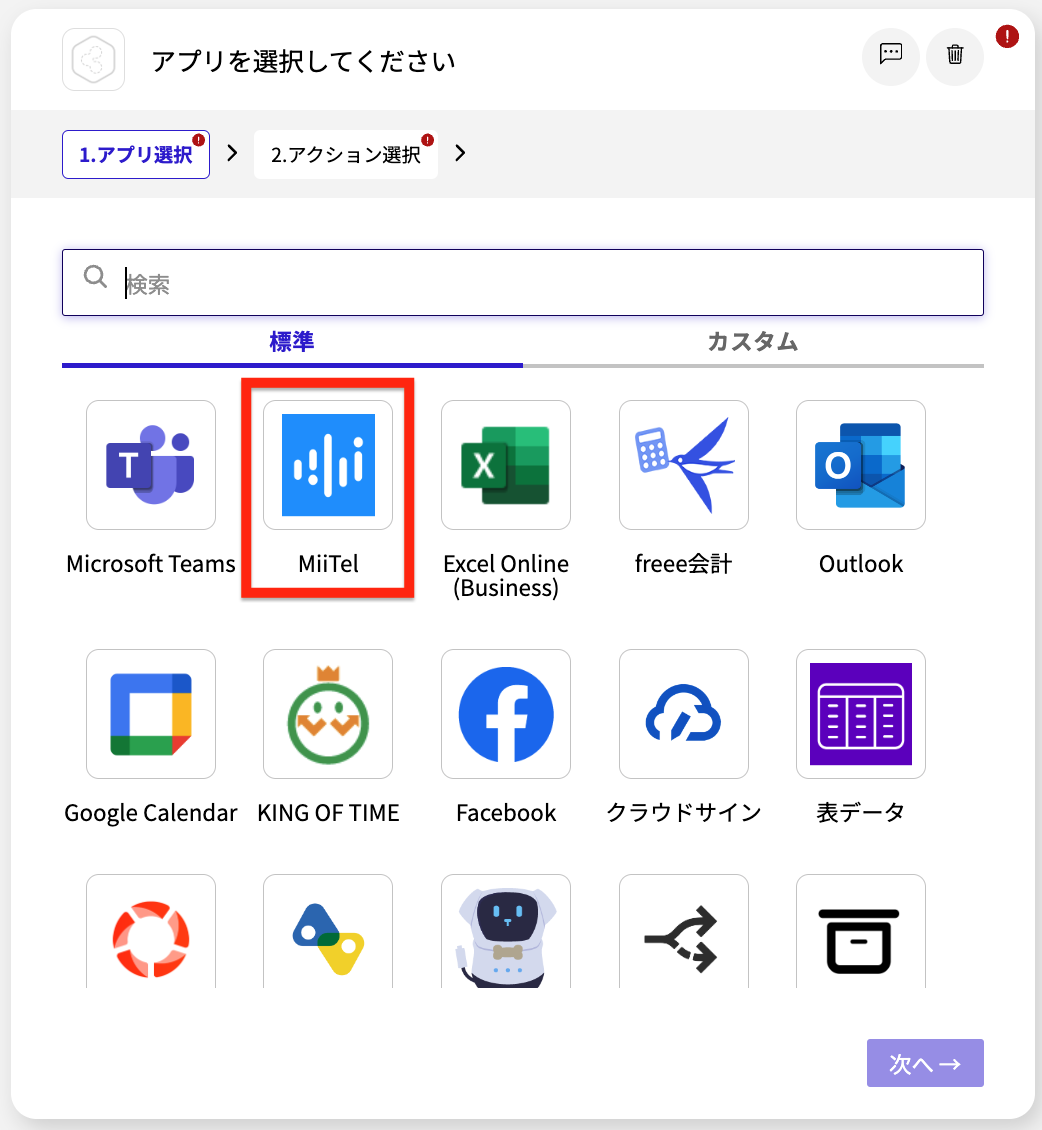This screenshot has width=1042, height=1130.
Task: Choose the 表データ table icon
Action: click(861, 714)
